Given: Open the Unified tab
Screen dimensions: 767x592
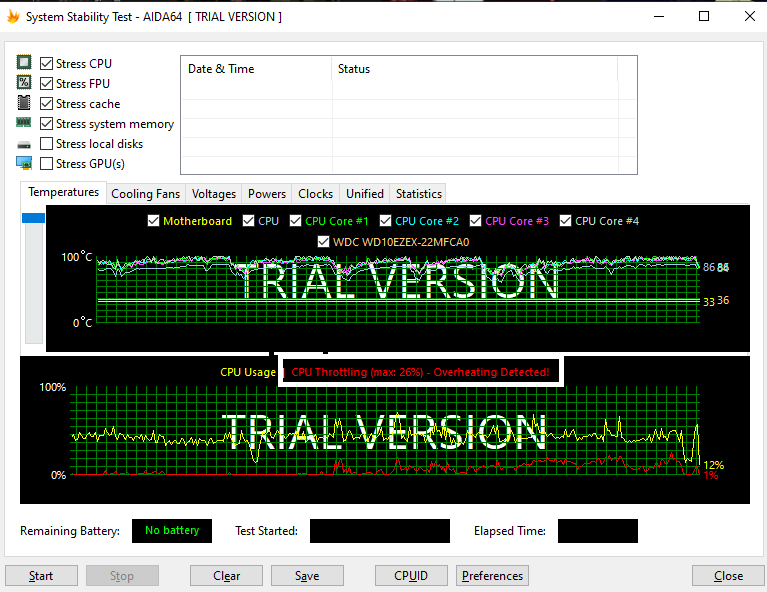Looking at the screenshot, I should click(x=365, y=194).
